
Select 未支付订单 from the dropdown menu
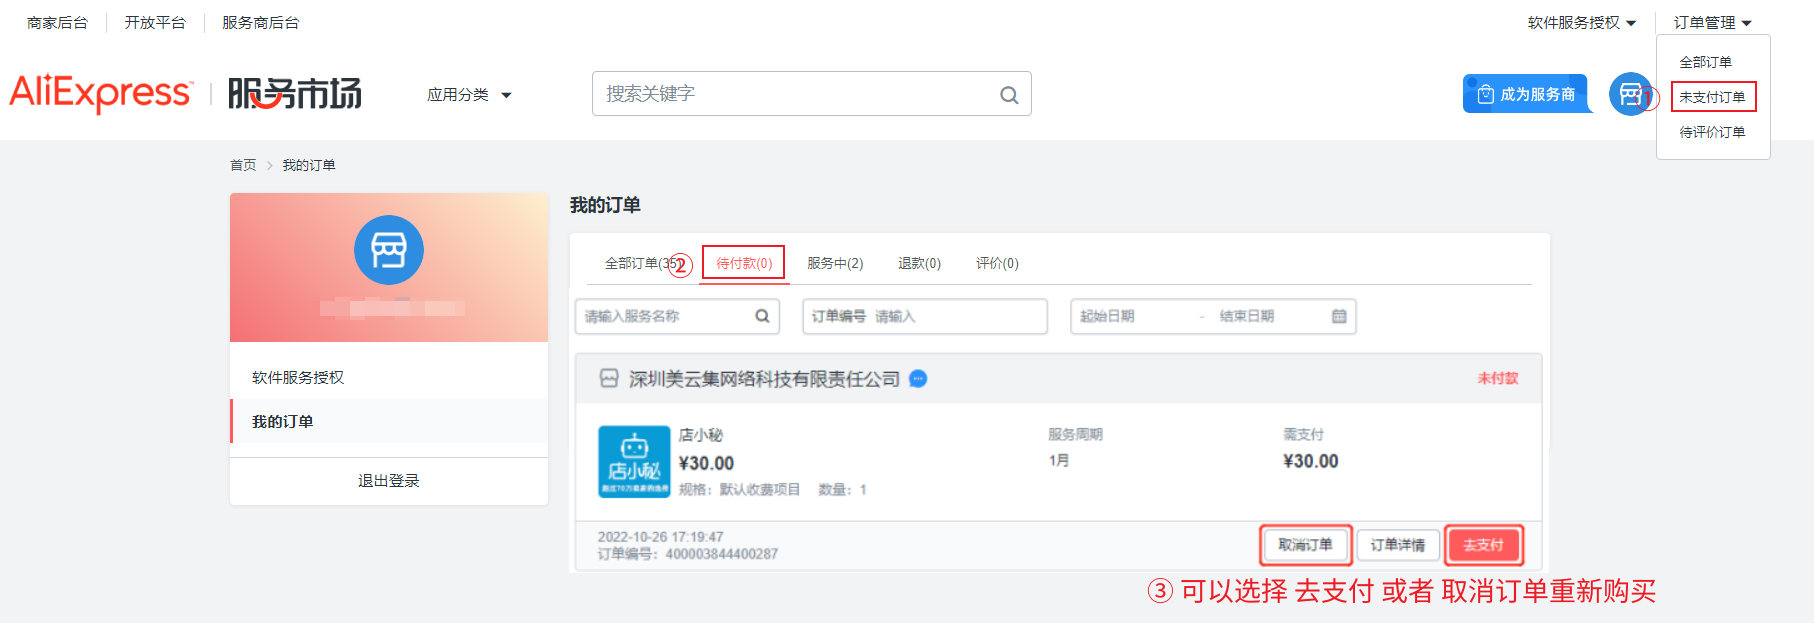1712,97
